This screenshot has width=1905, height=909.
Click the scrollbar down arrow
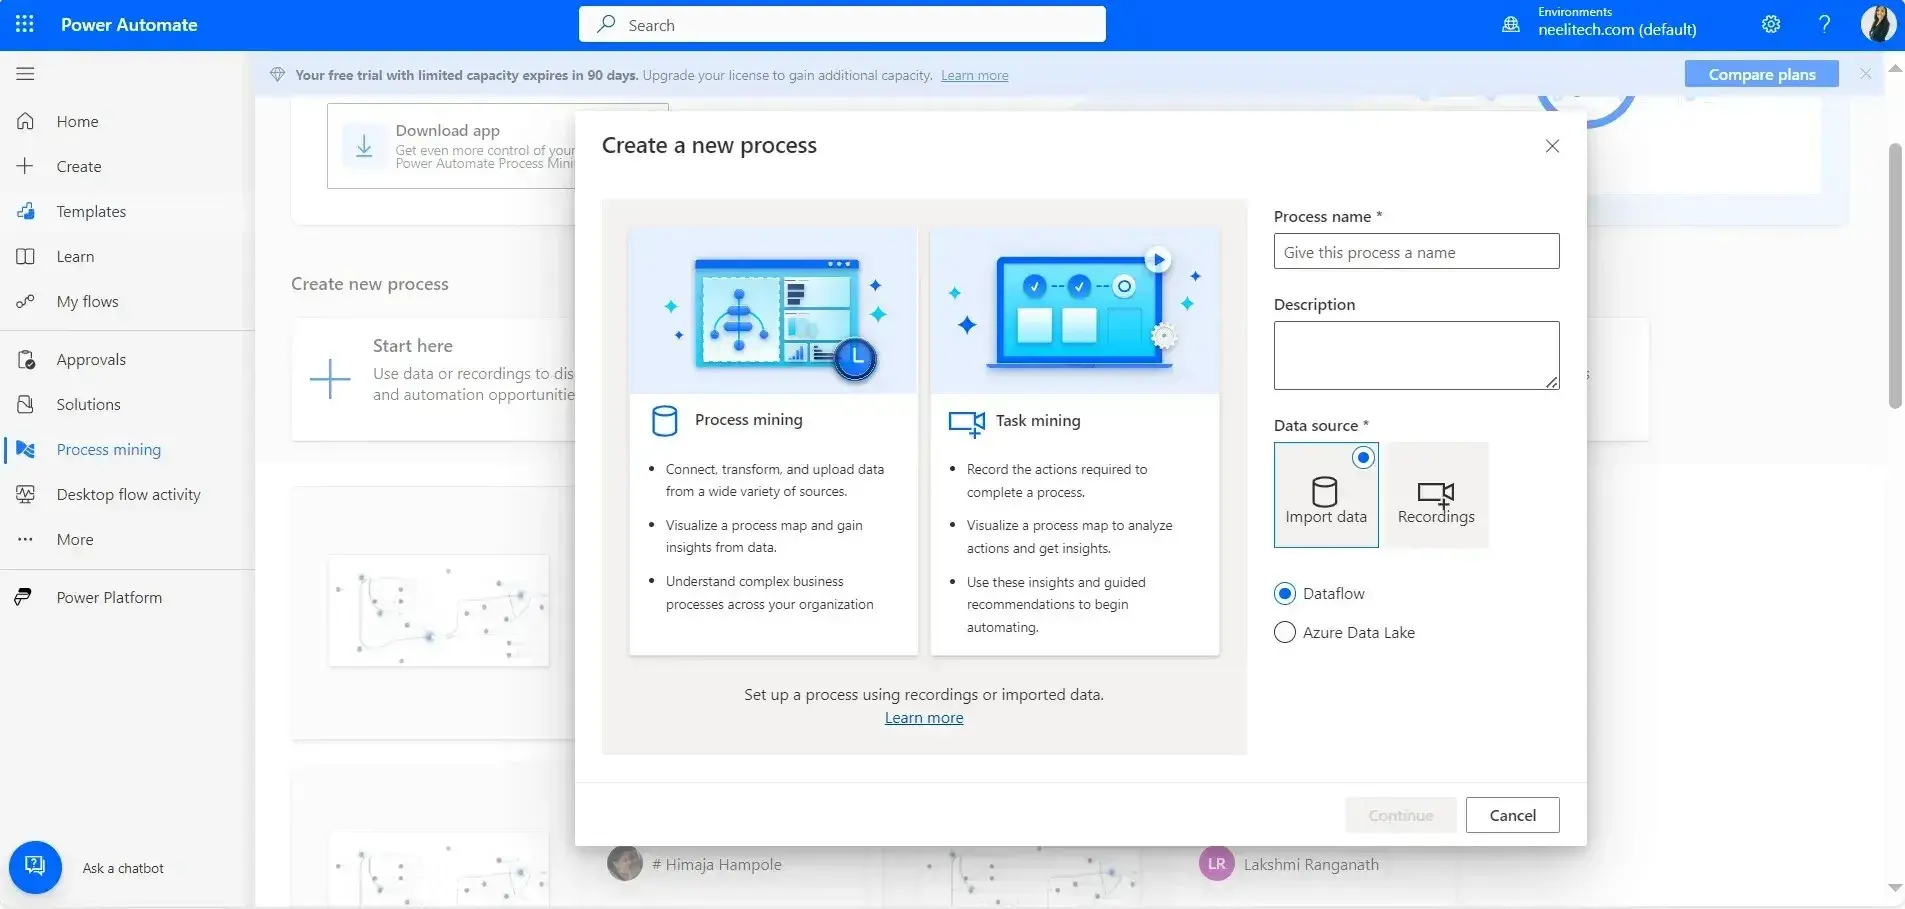click(1894, 888)
